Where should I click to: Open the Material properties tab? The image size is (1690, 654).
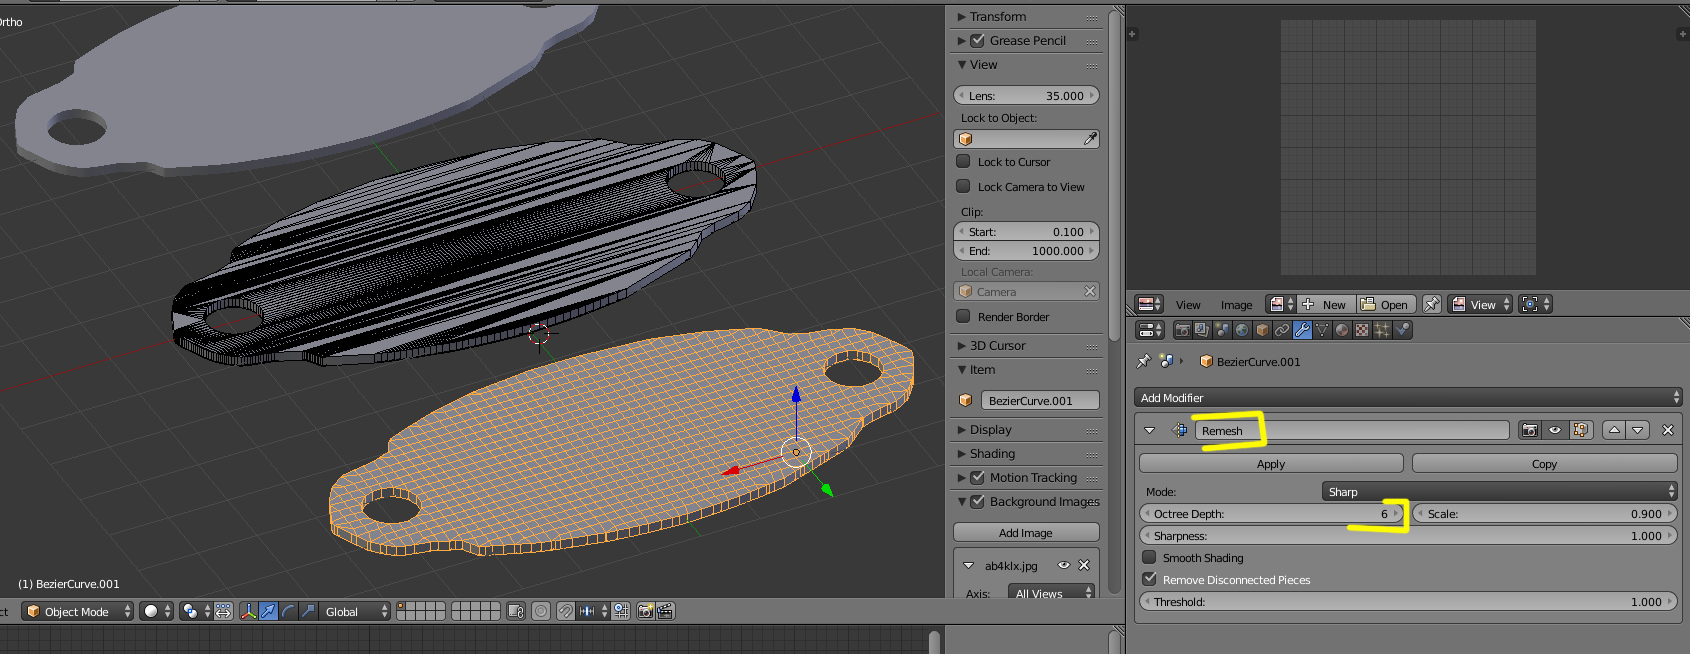[x=1342, y=330]
